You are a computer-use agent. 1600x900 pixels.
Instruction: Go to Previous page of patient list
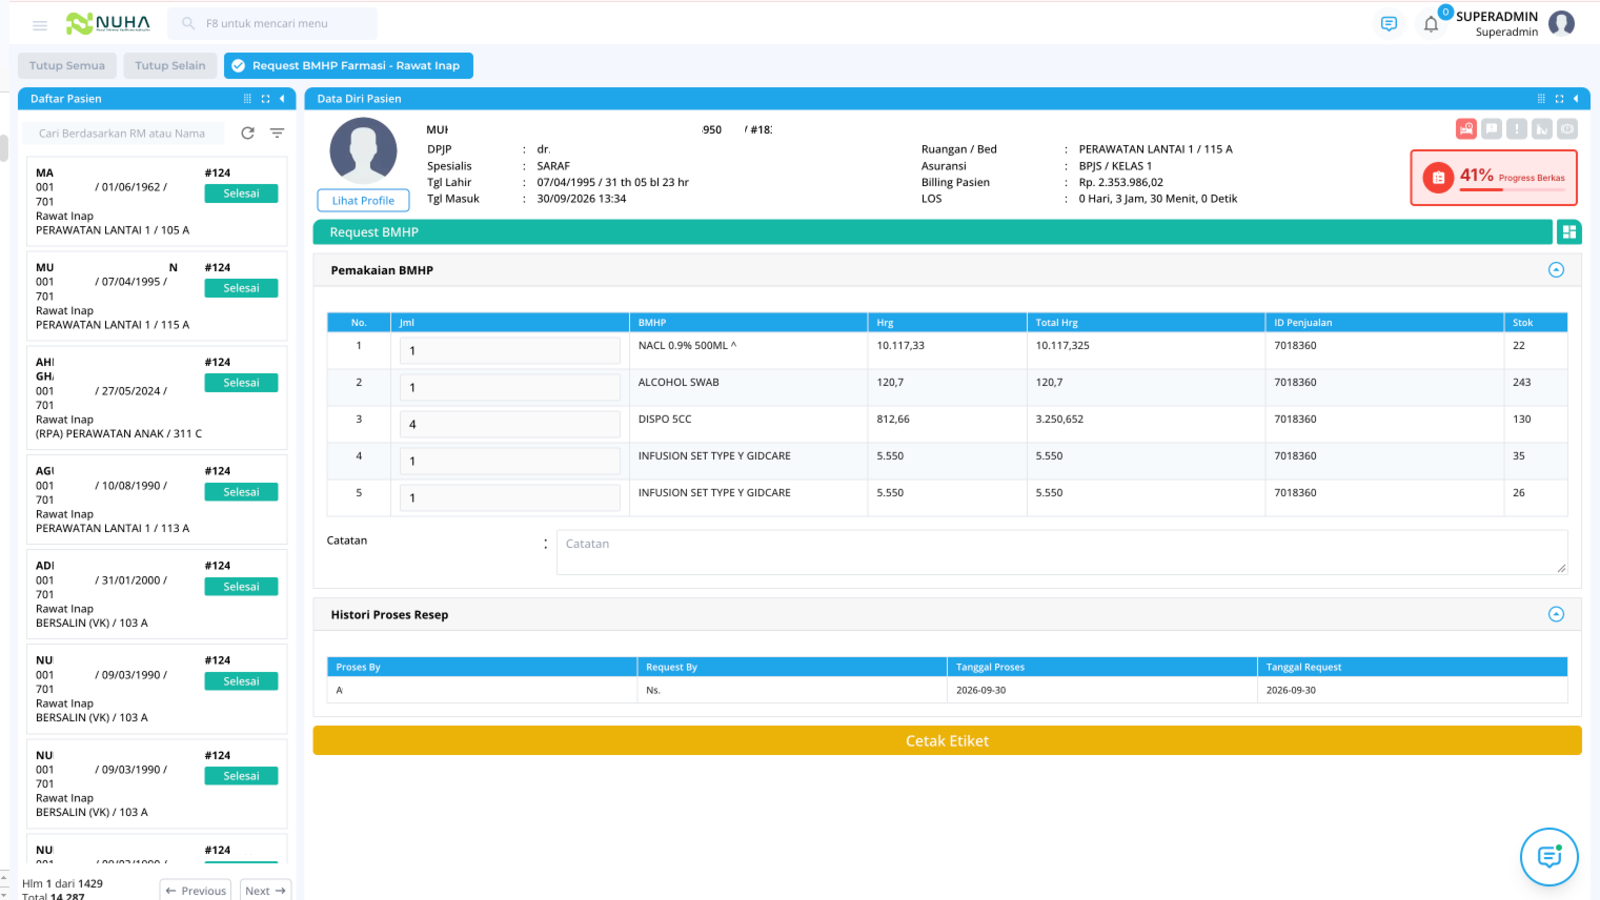(196, 890)
